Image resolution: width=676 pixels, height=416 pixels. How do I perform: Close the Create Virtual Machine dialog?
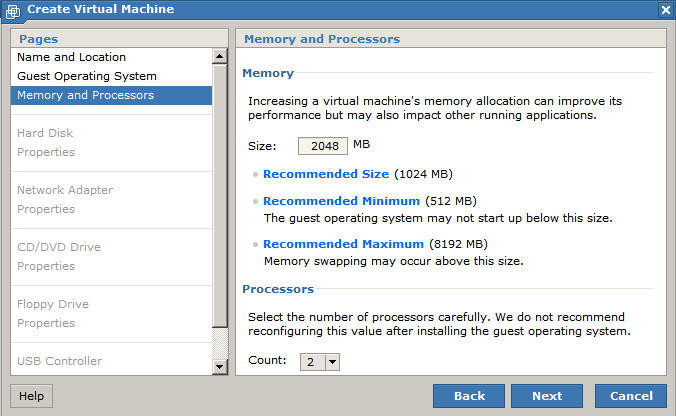click(666, 9)
